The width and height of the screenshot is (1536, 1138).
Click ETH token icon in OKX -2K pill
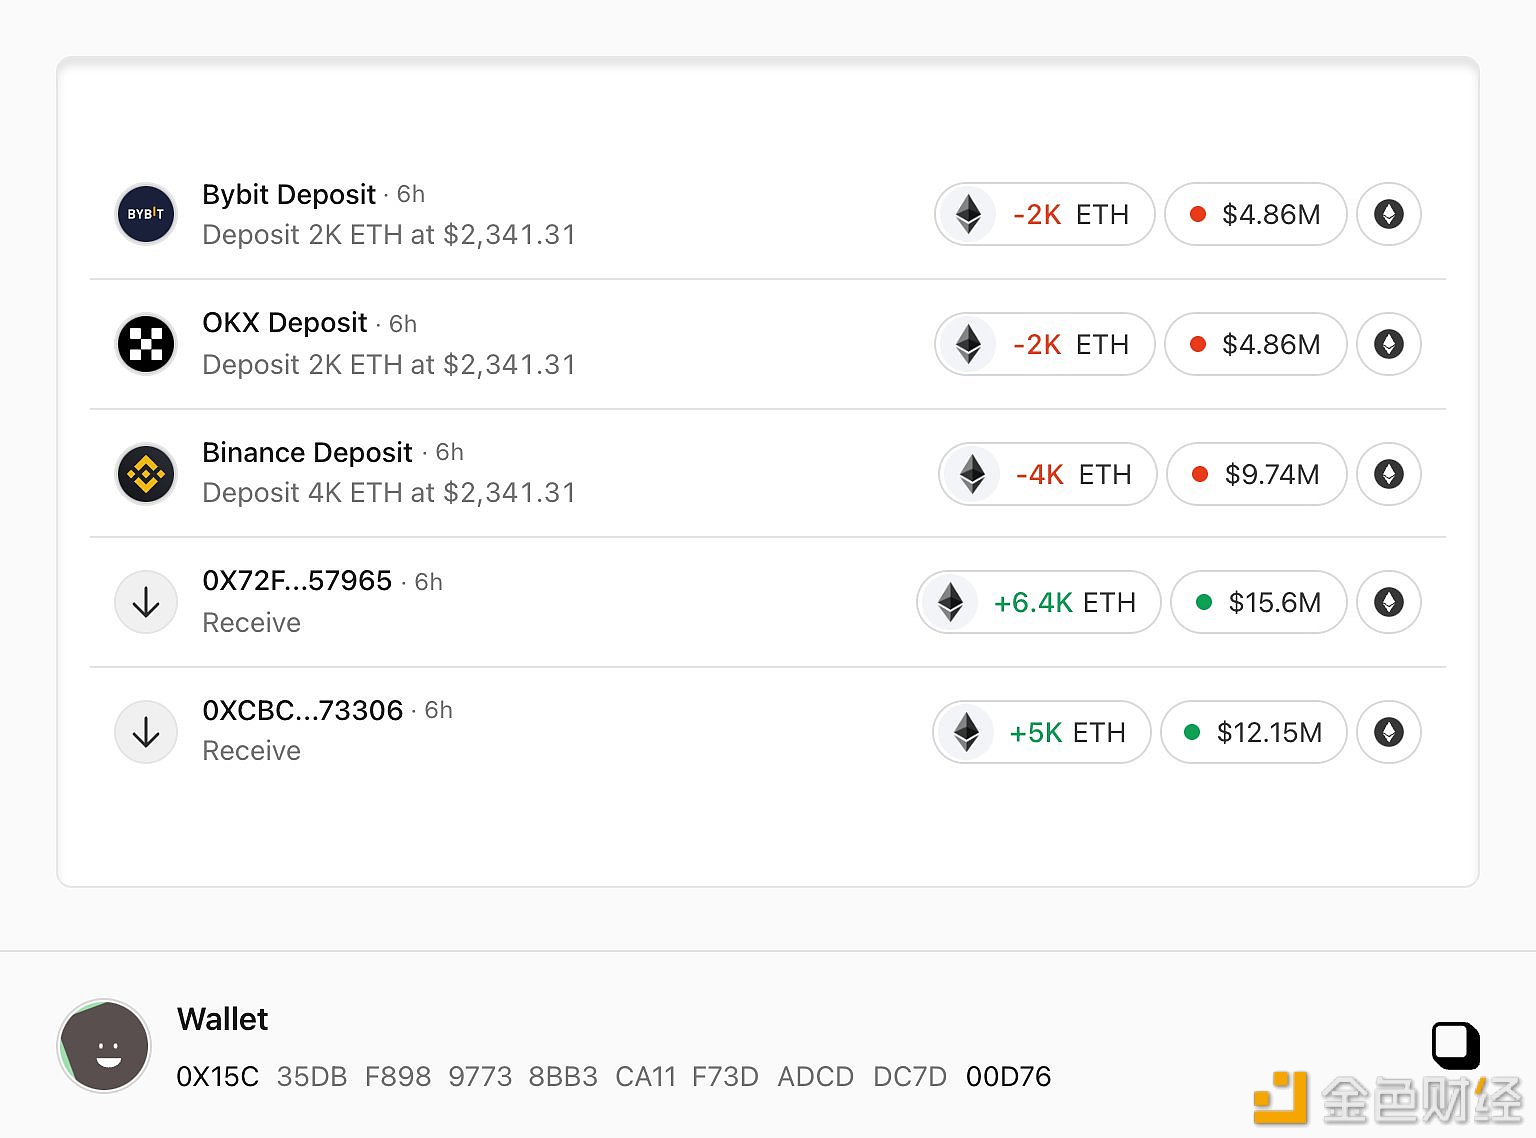tap(968, 344)
